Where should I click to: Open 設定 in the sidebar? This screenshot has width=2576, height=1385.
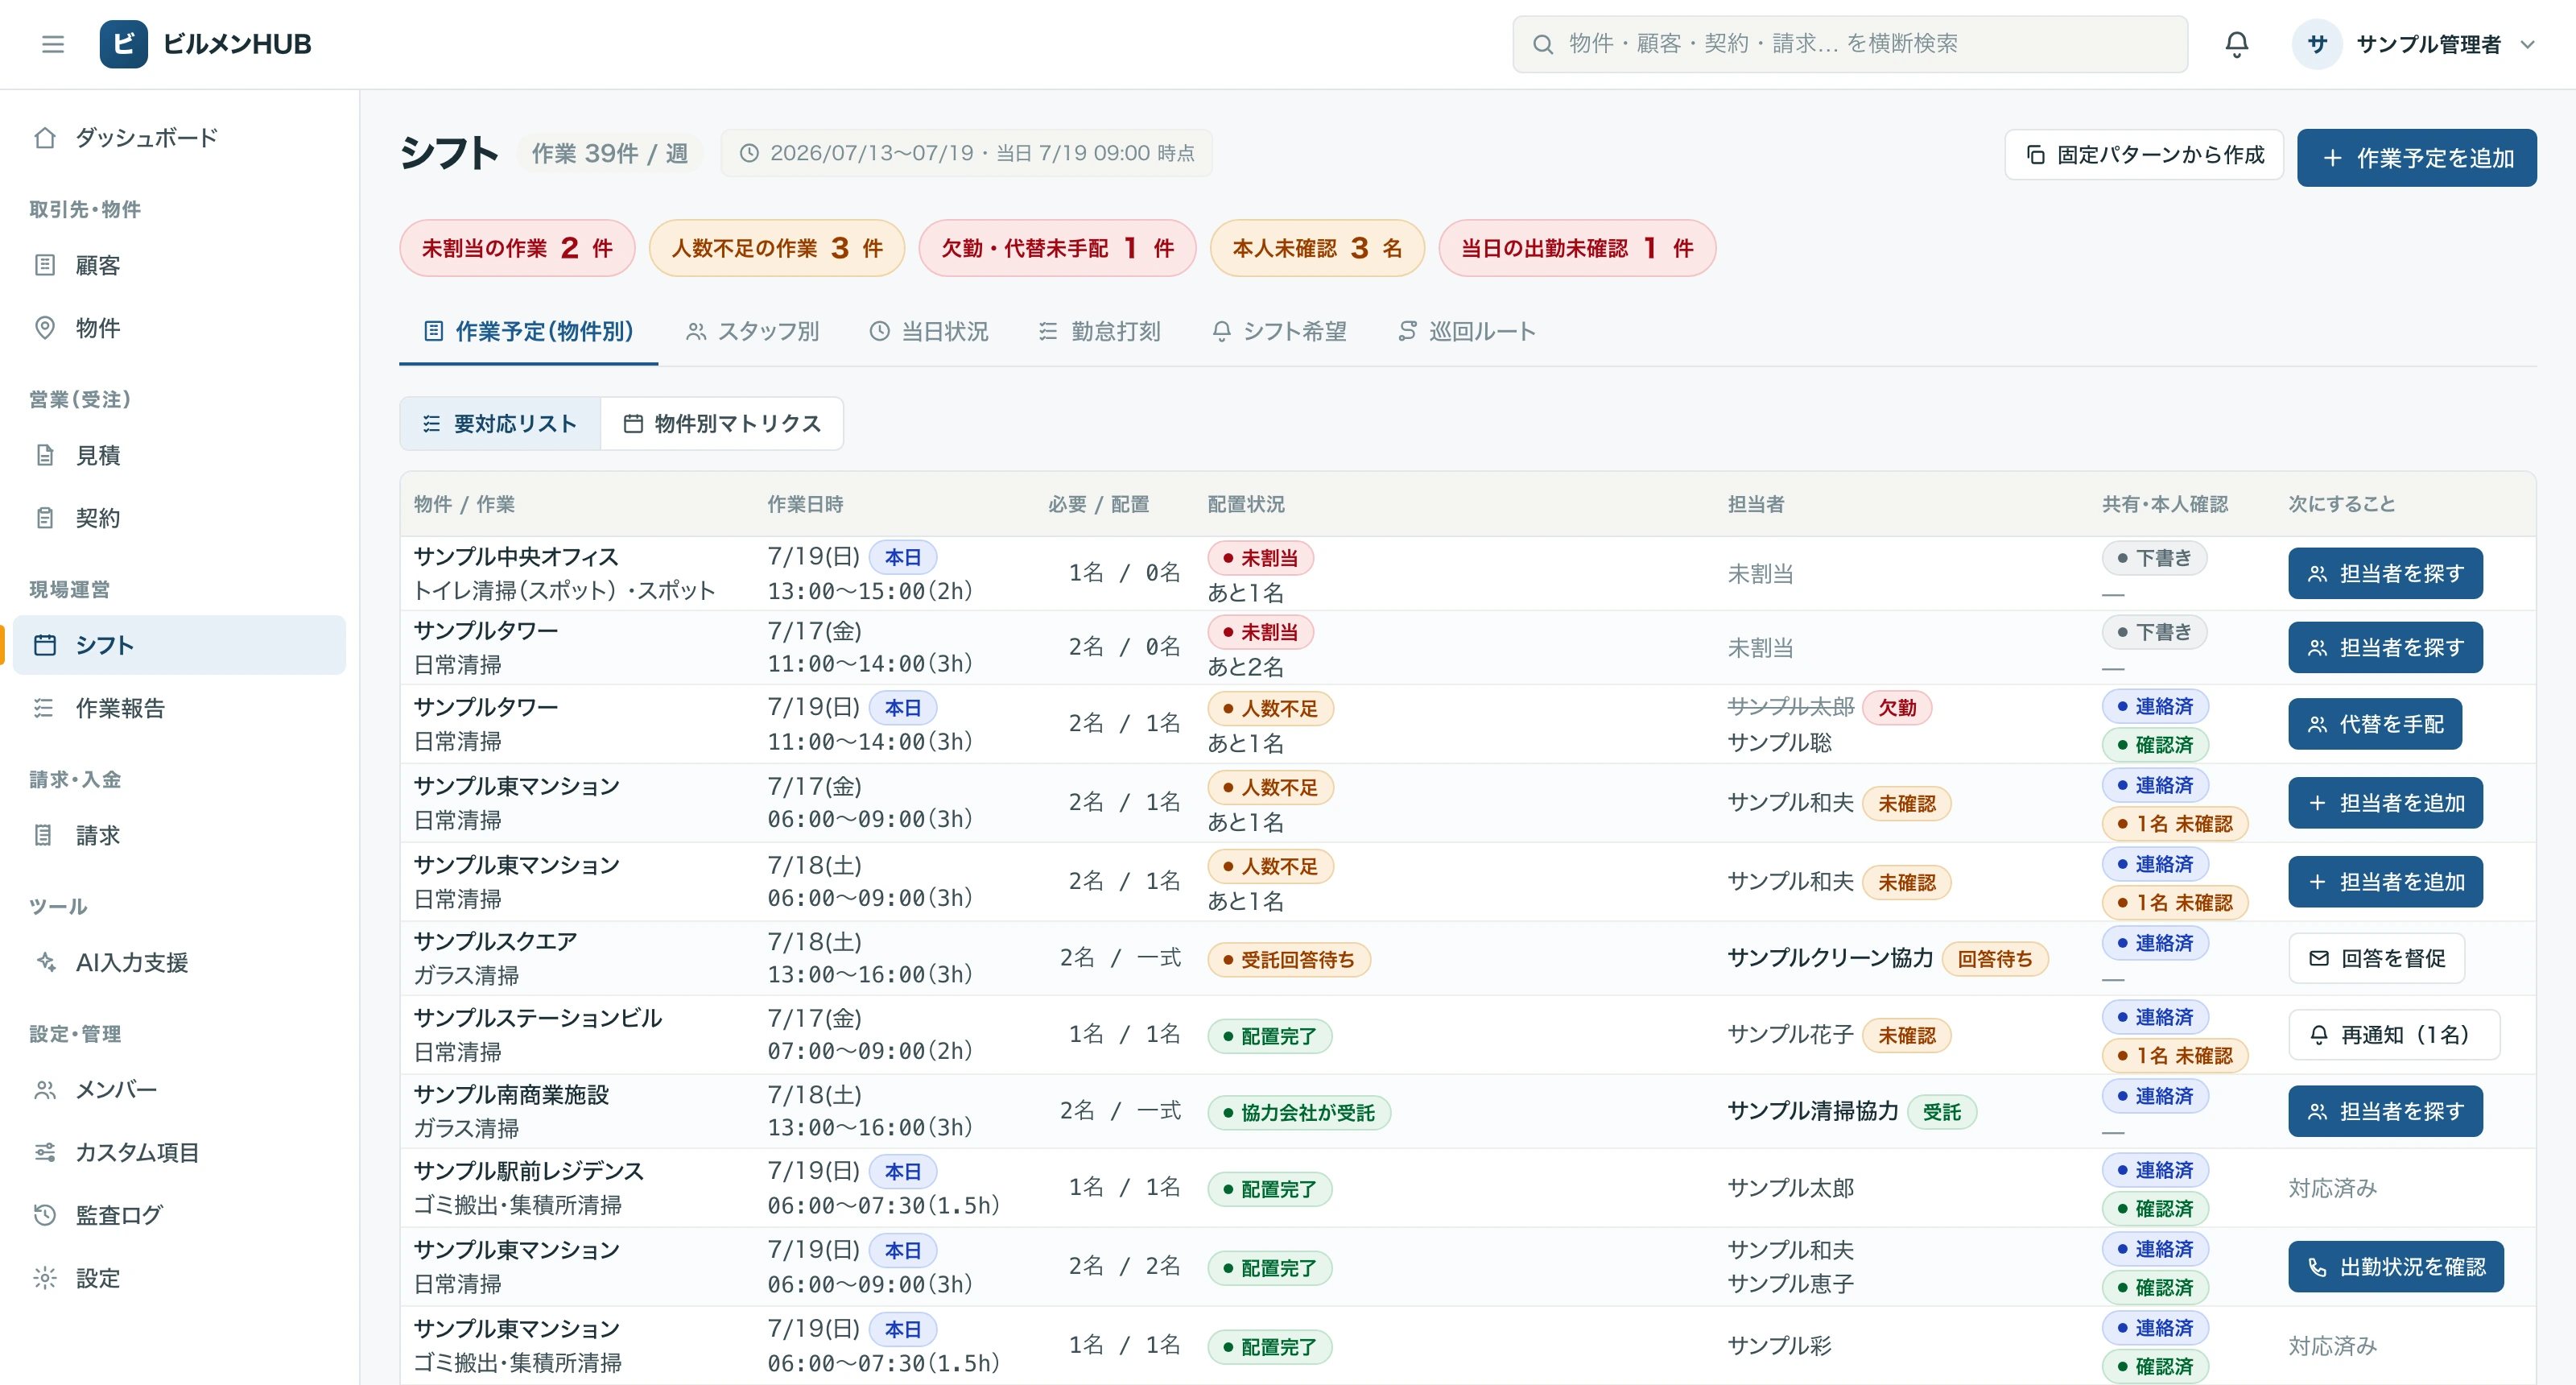180,1278
